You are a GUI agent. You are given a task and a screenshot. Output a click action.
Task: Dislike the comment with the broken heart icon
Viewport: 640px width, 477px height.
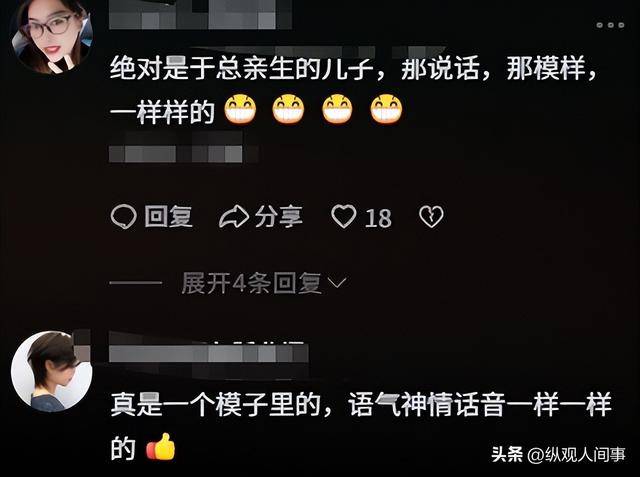(431, 217)
